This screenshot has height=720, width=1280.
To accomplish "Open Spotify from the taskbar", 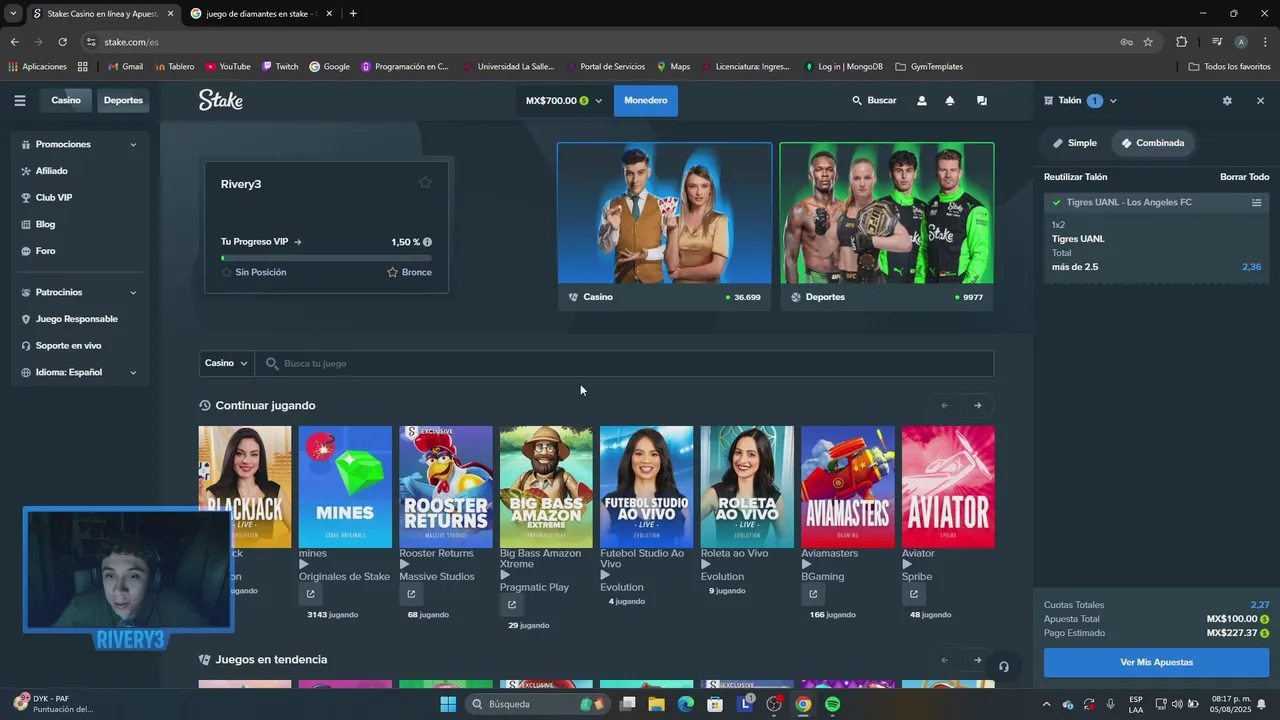I will point(832,704).
